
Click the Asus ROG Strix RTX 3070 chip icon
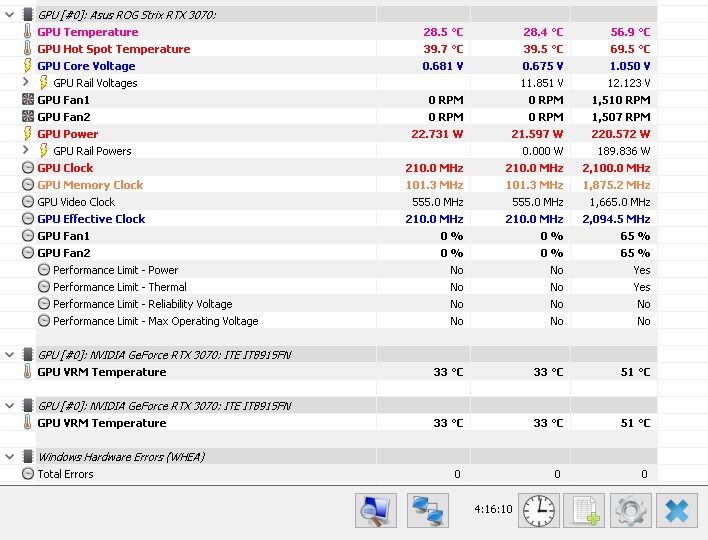pos(28,14)
